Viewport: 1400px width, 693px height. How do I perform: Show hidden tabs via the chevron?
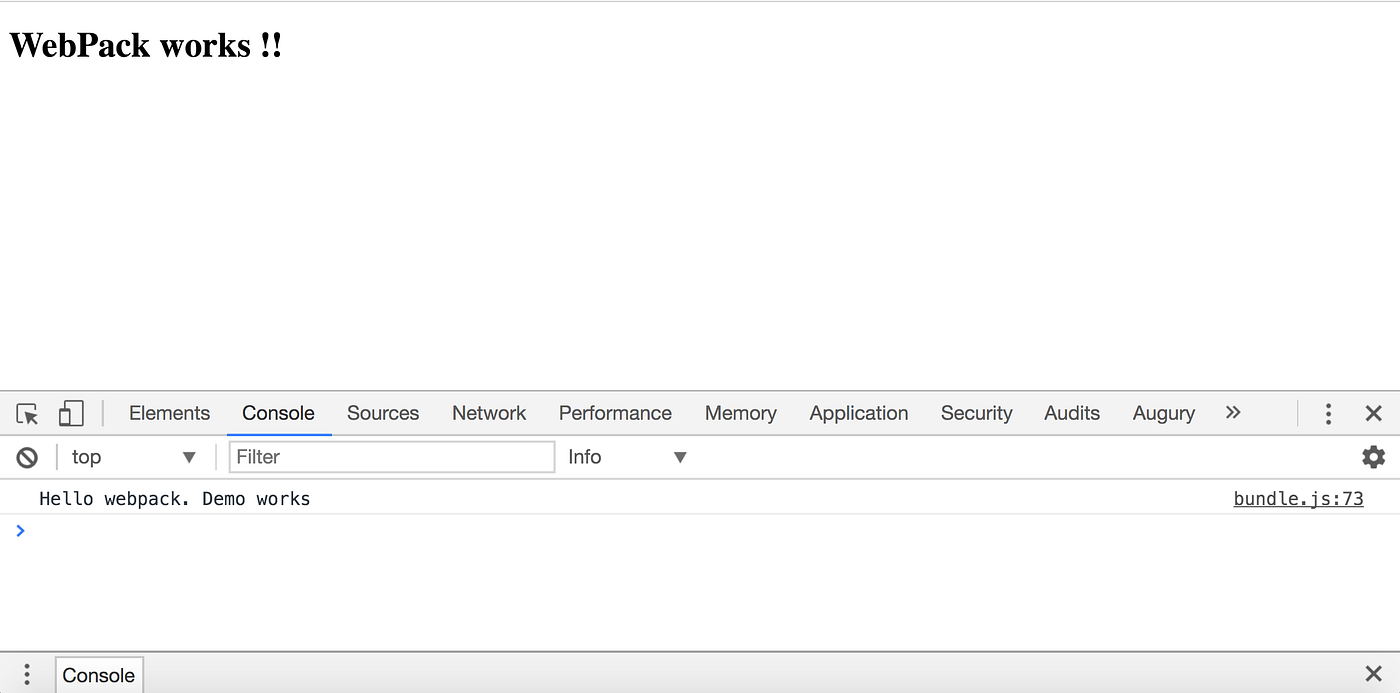point(1233,413)
